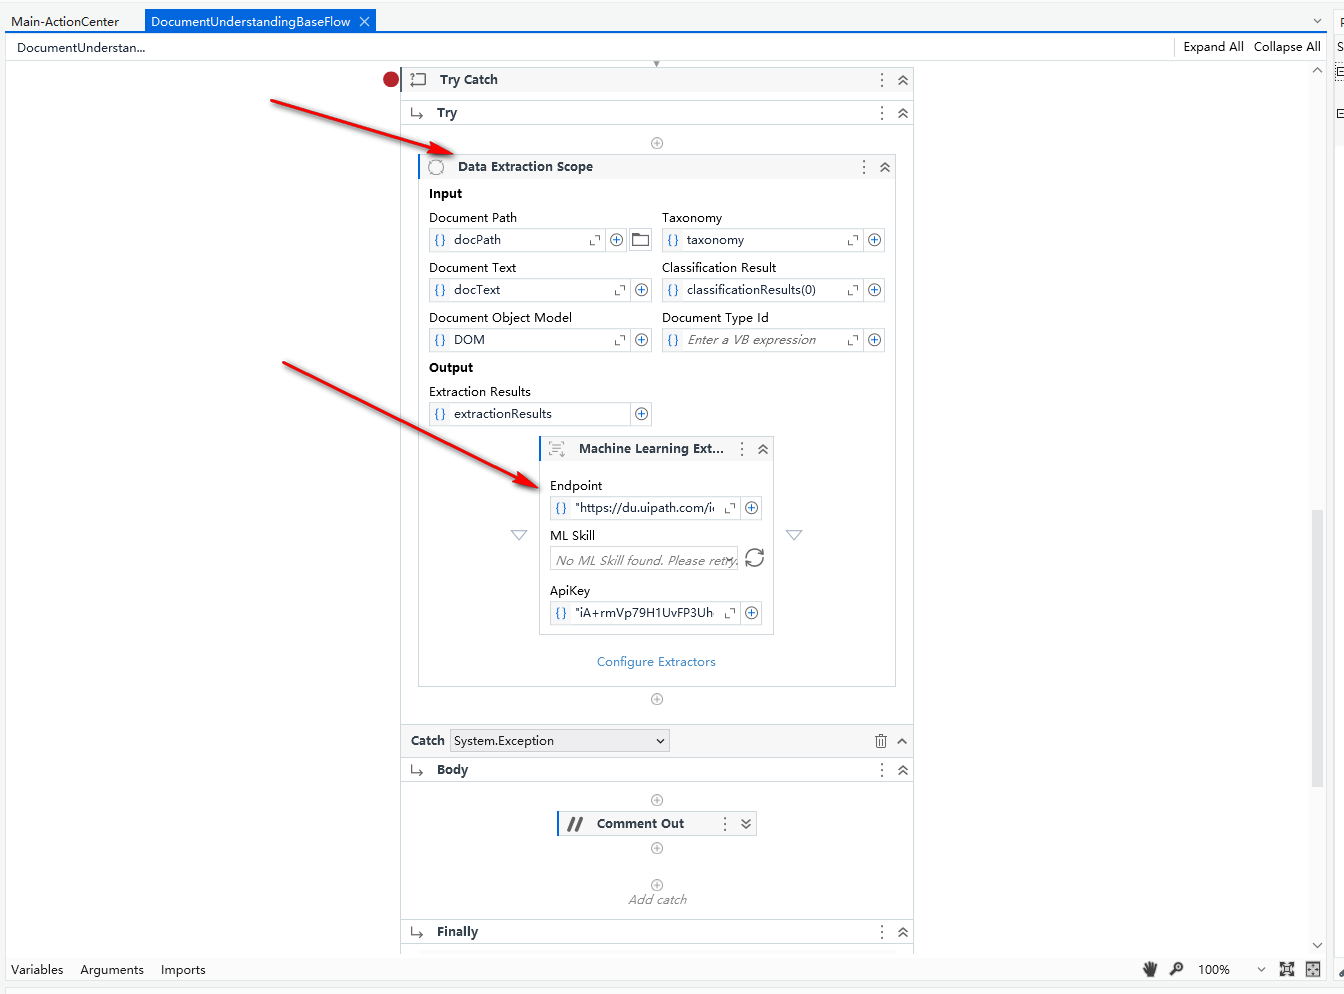
Task: Browse for document file with folder icon
Action: click(641, 240)
